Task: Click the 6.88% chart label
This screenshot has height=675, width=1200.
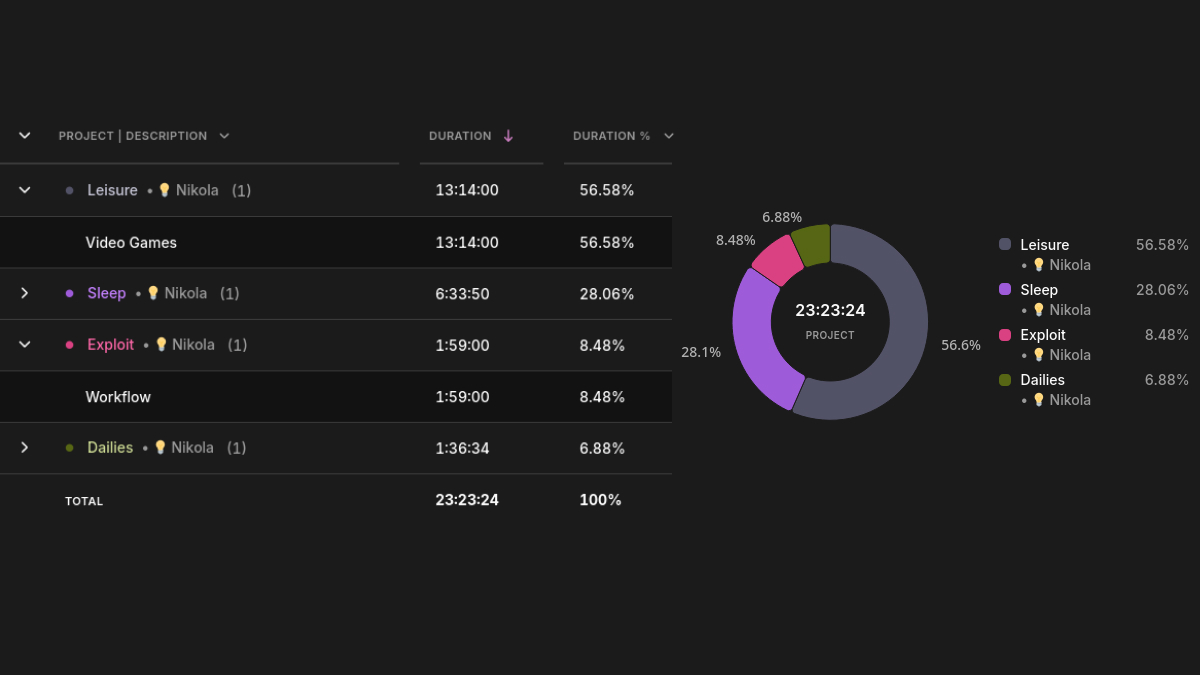Action: pyautogui.click(x=782, y=217)
